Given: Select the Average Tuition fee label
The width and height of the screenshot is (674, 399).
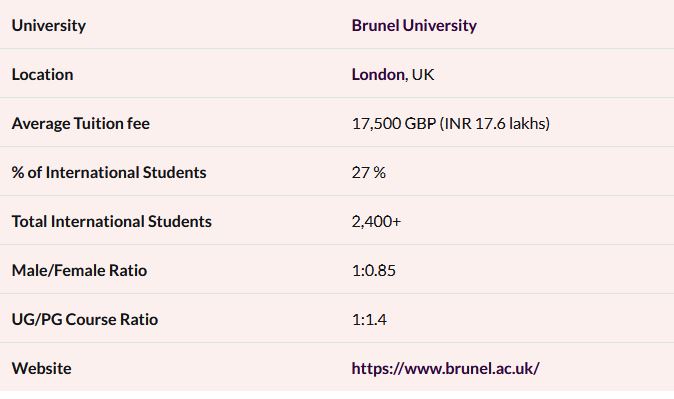Looking at the screenshot, I should pyautogui.click(x=80, y=123).
